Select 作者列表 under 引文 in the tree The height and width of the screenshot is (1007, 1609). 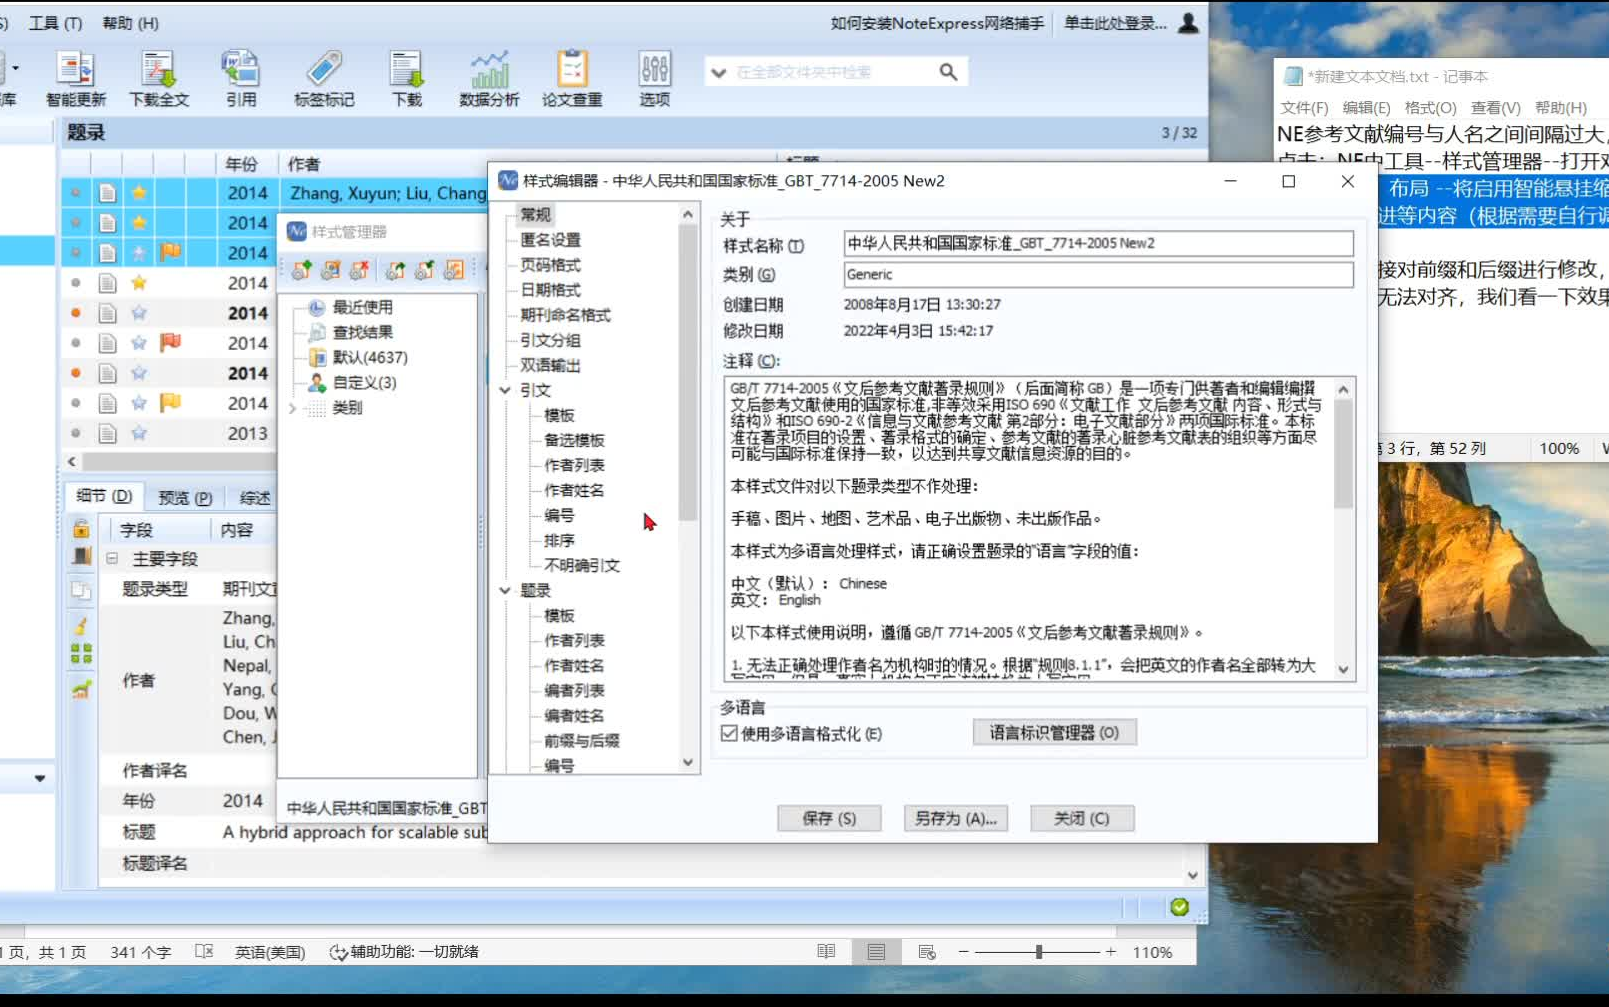point(574,465)
